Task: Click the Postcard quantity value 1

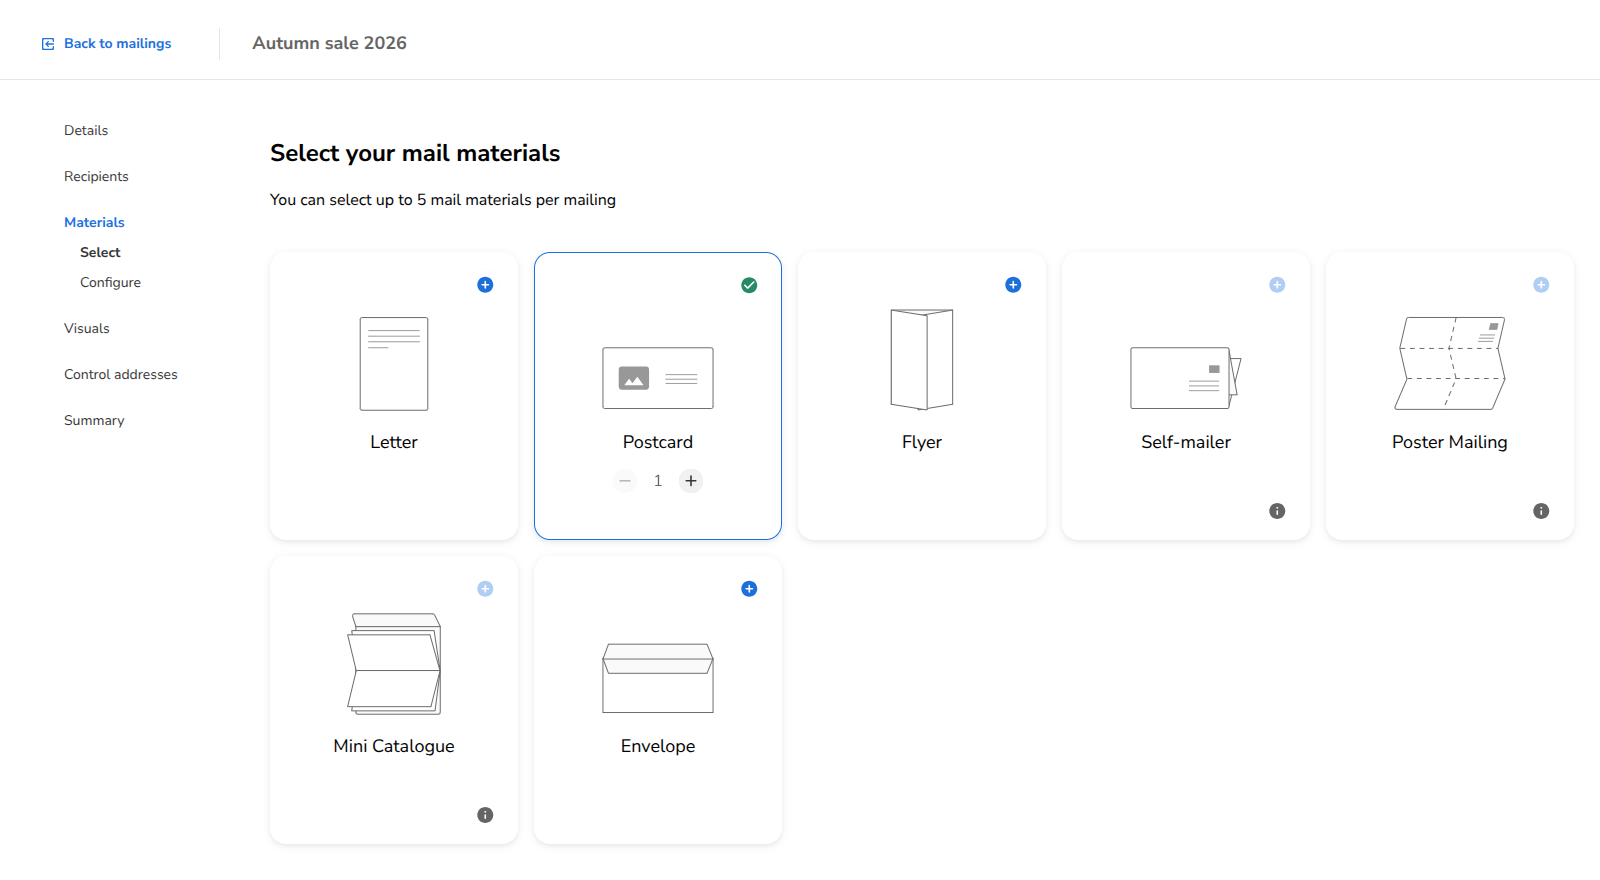Action: pos(658,481)
